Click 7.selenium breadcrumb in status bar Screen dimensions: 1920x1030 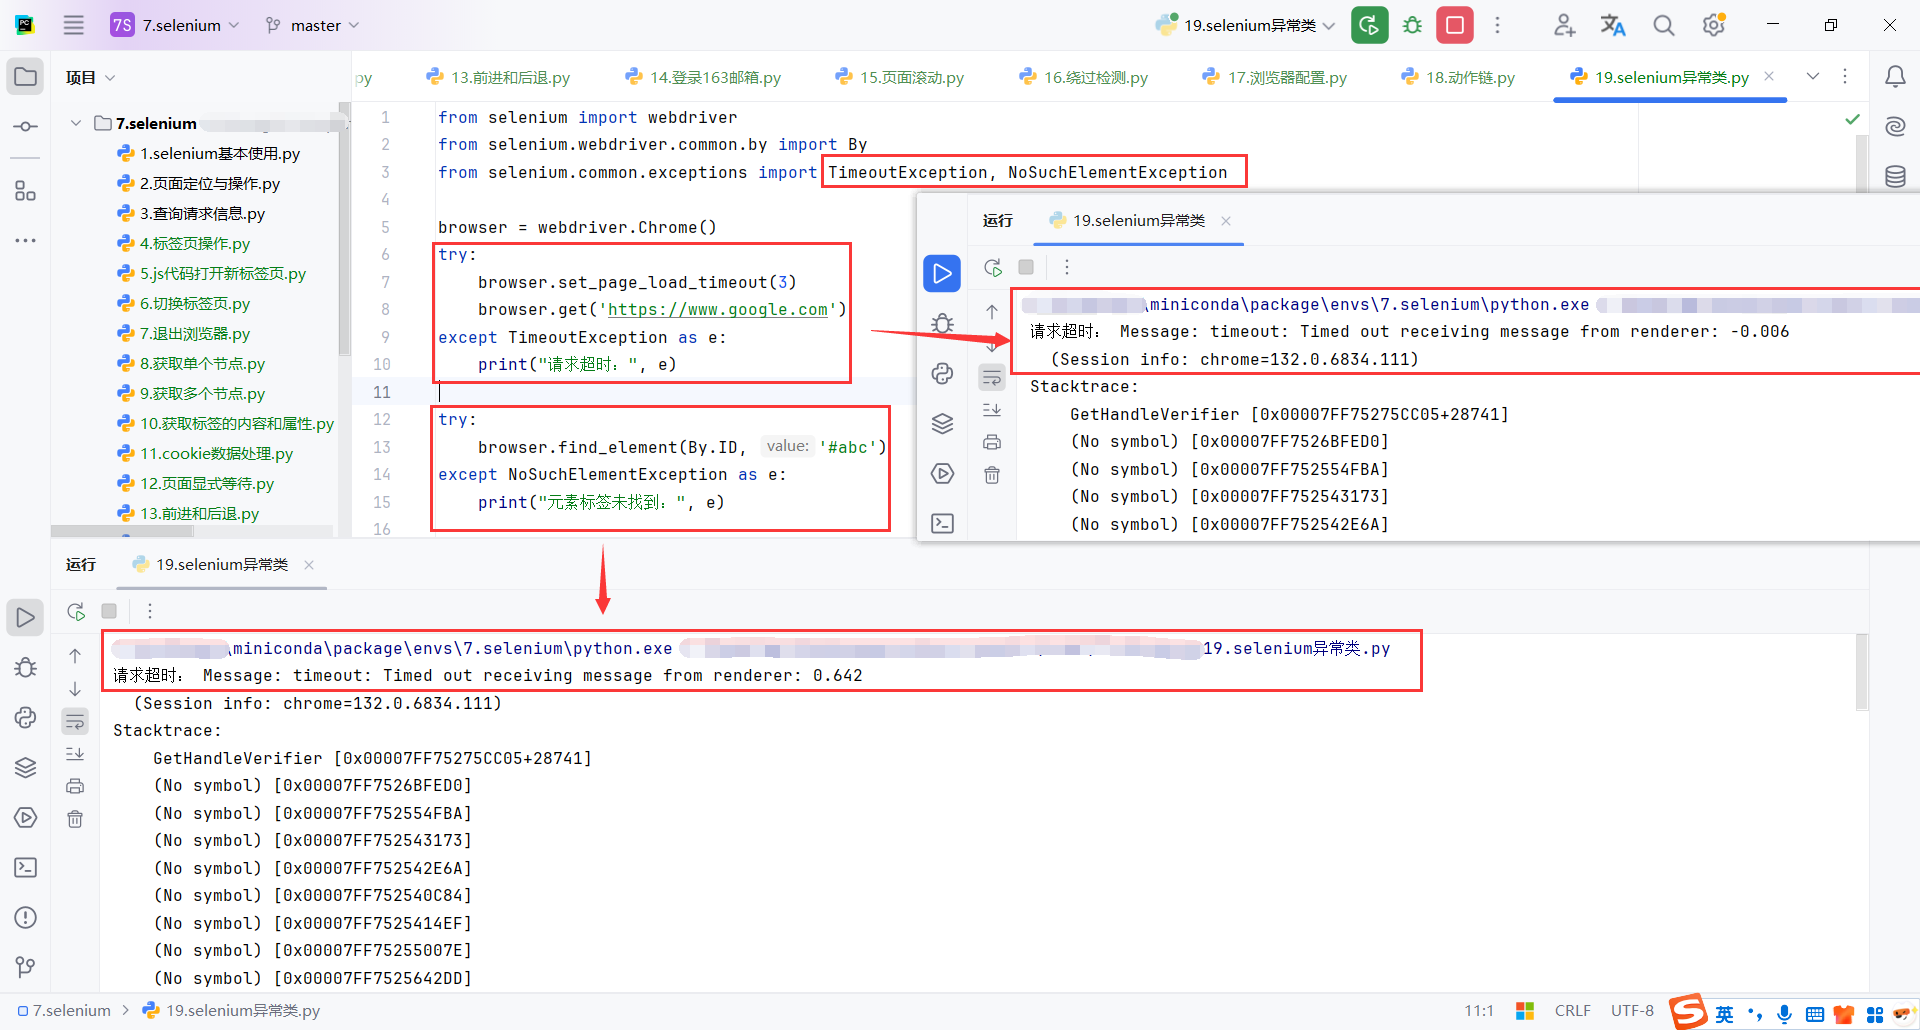[64, 1011]
